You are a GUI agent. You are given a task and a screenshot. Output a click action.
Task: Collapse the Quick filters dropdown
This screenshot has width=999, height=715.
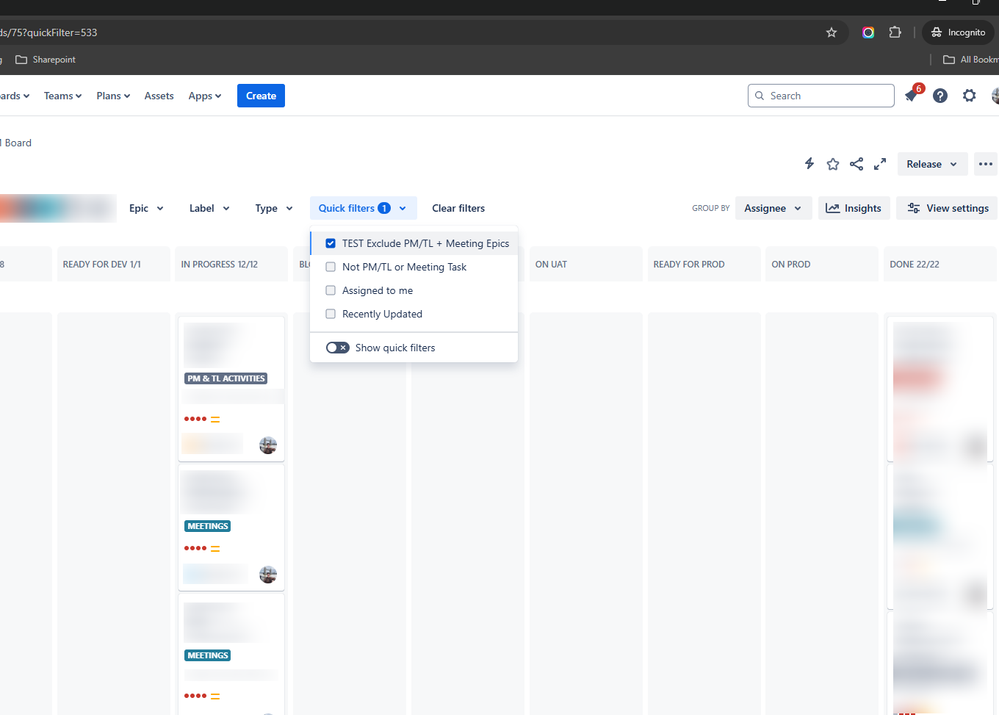point(363,208)
